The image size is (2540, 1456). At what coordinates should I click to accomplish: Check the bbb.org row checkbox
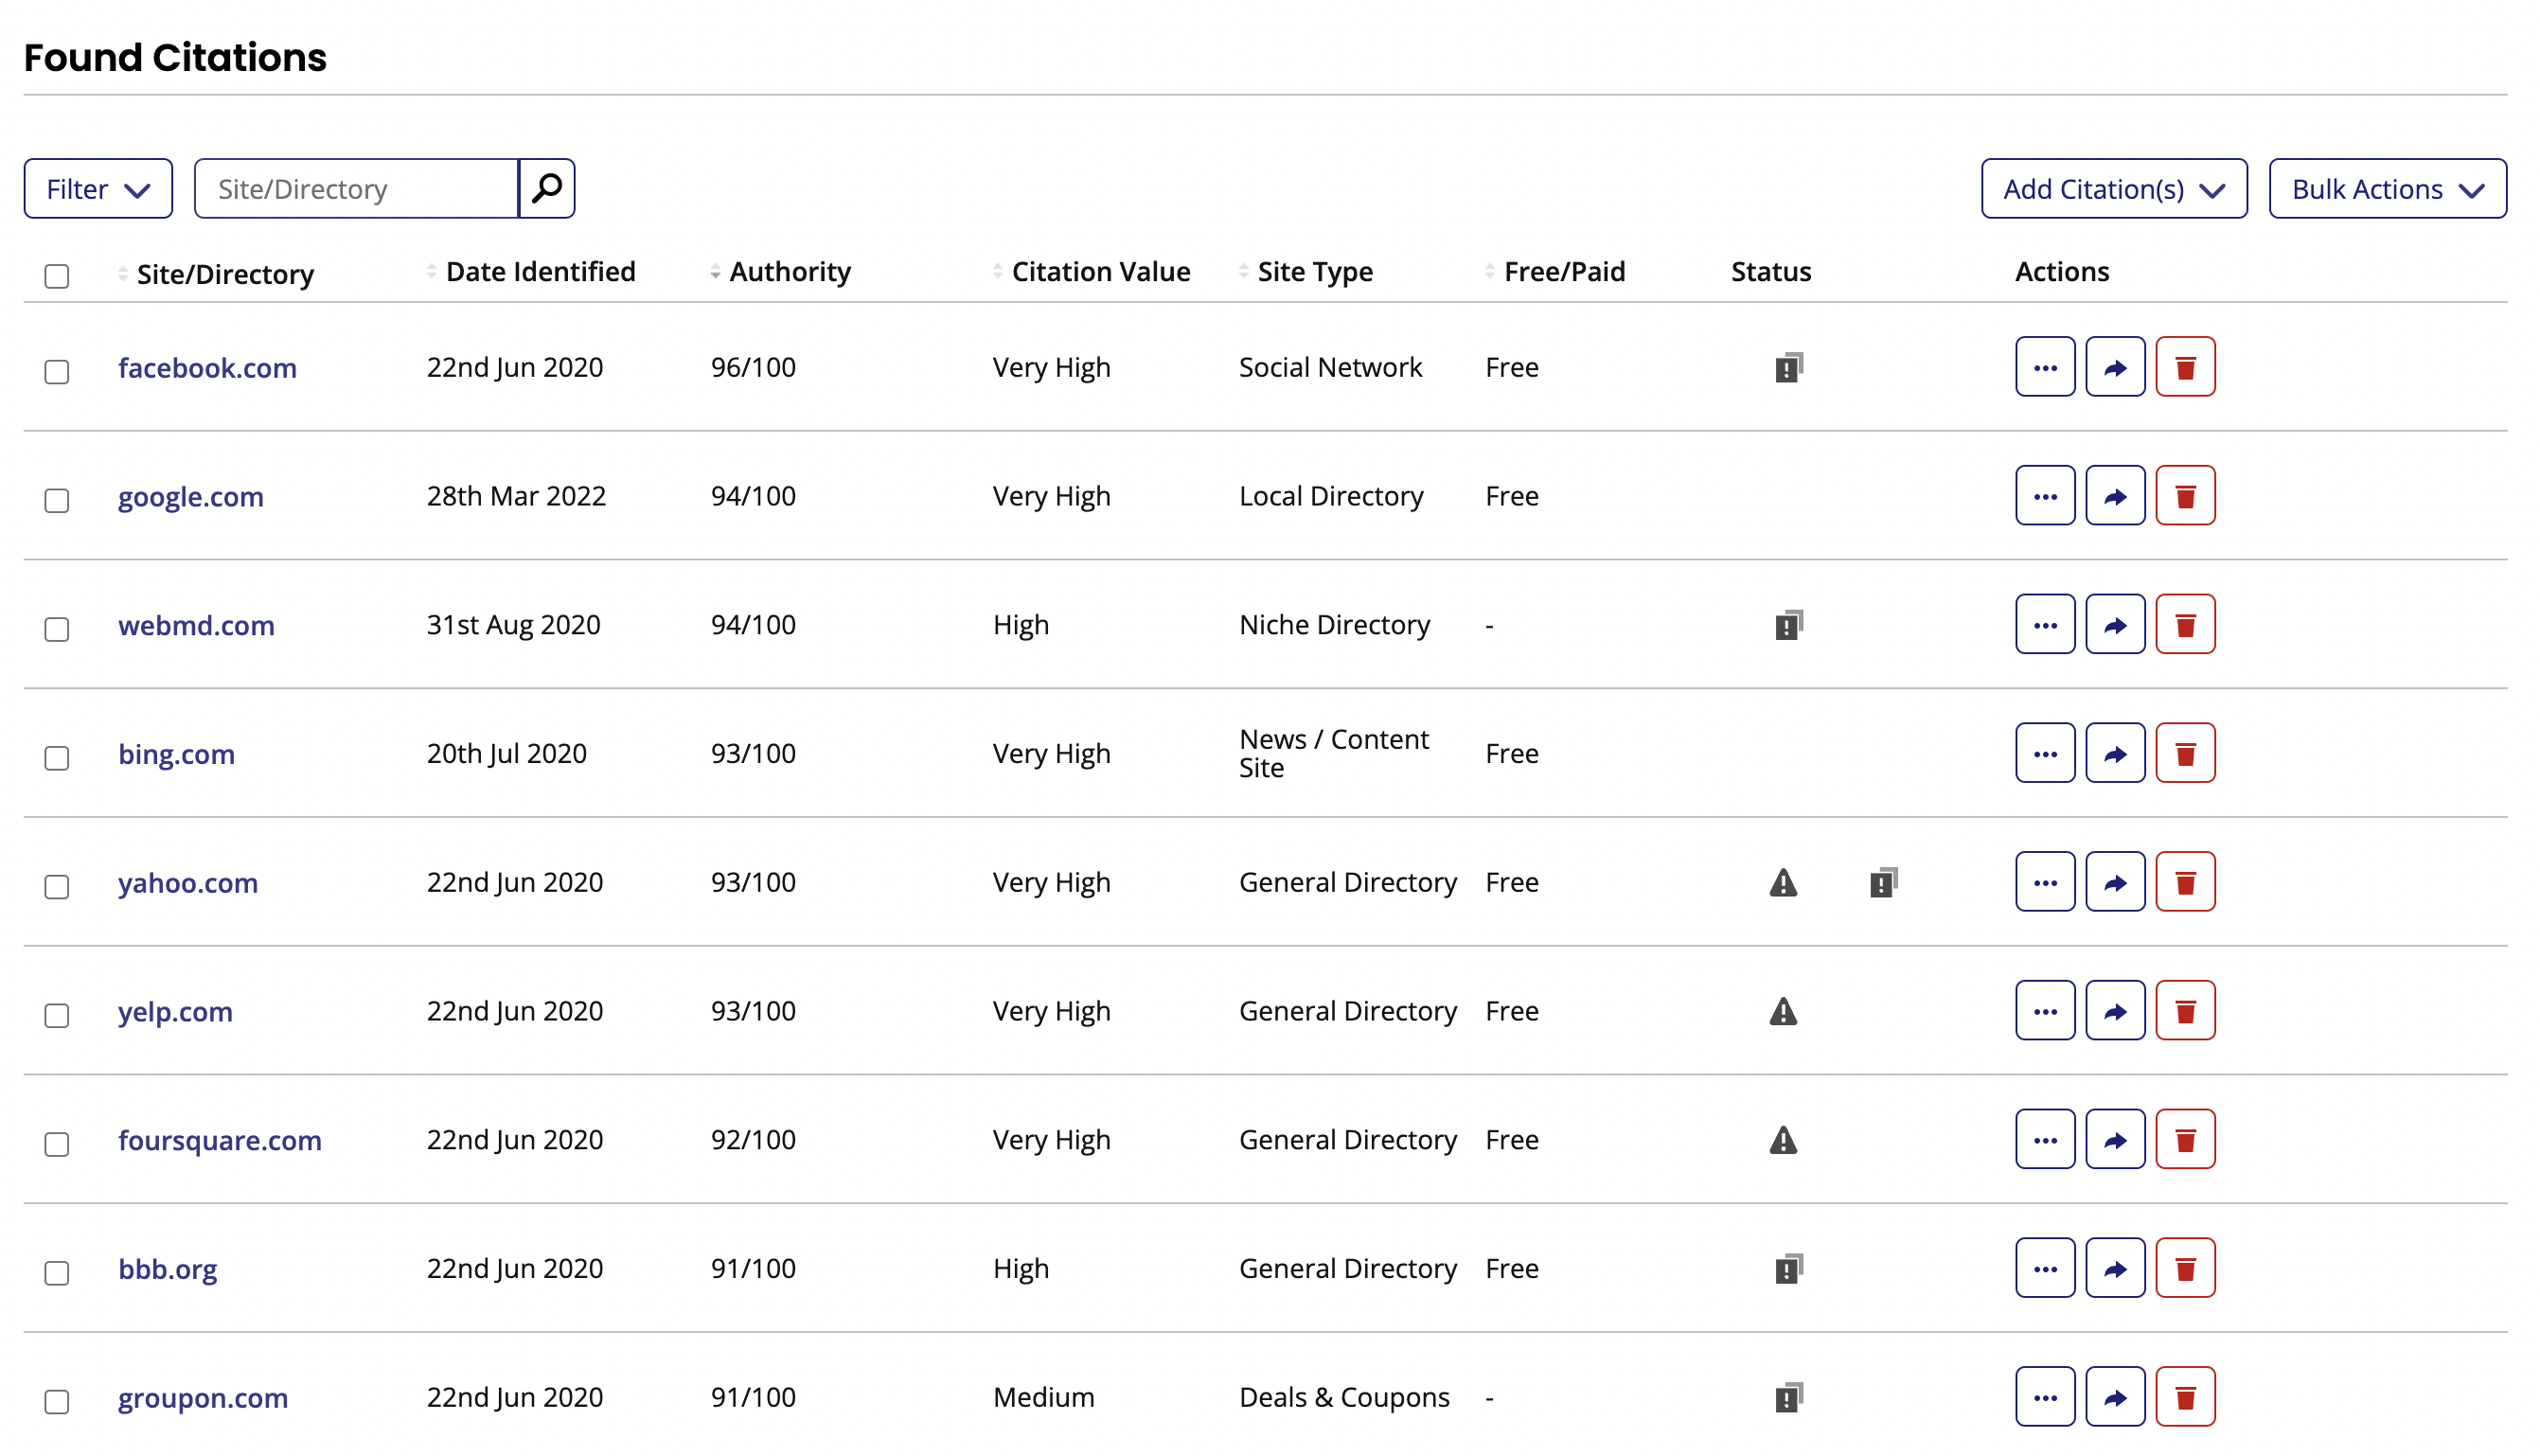tap(57, 1274)
